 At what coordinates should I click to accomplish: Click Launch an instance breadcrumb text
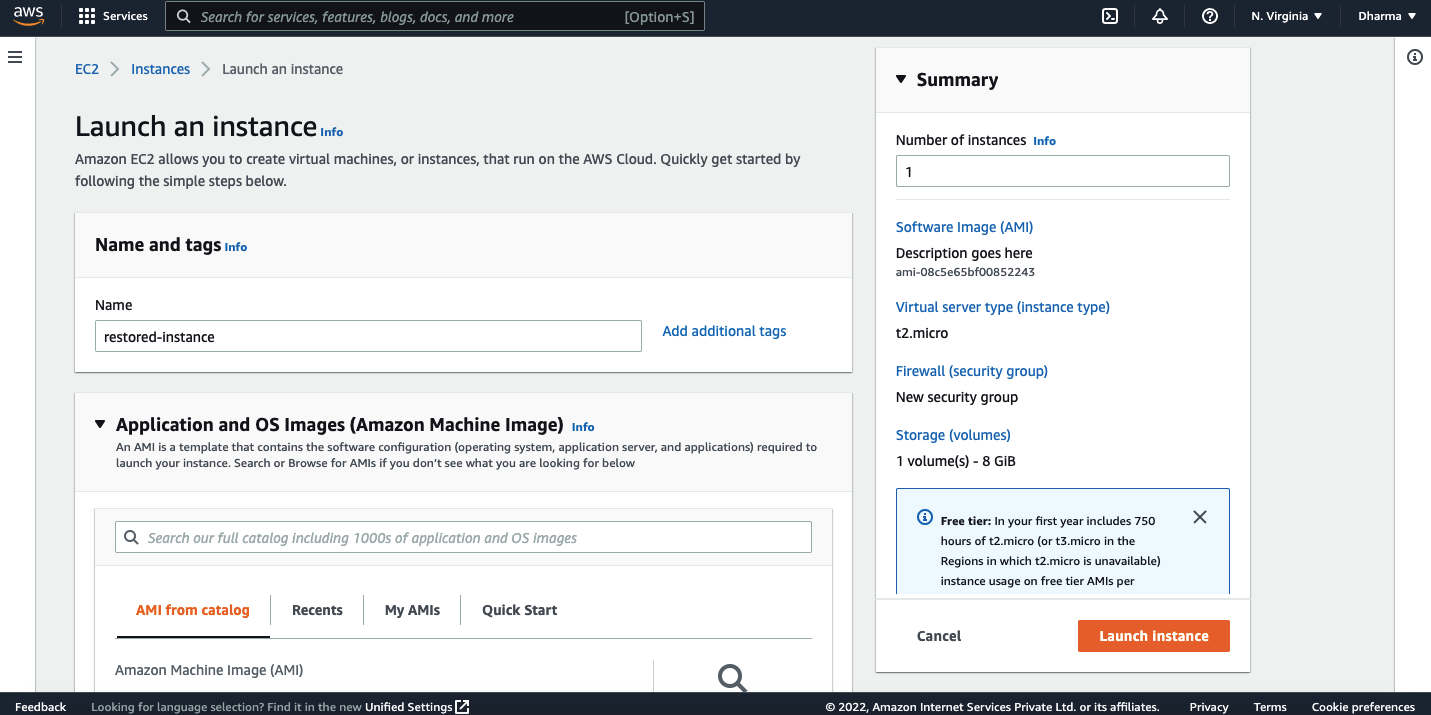click(282, 69)
